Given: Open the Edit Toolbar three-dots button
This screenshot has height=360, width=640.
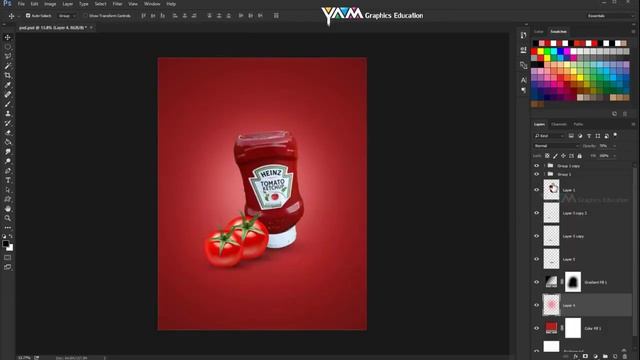Looking at the screenshot, I should click(x=8, y=228).
